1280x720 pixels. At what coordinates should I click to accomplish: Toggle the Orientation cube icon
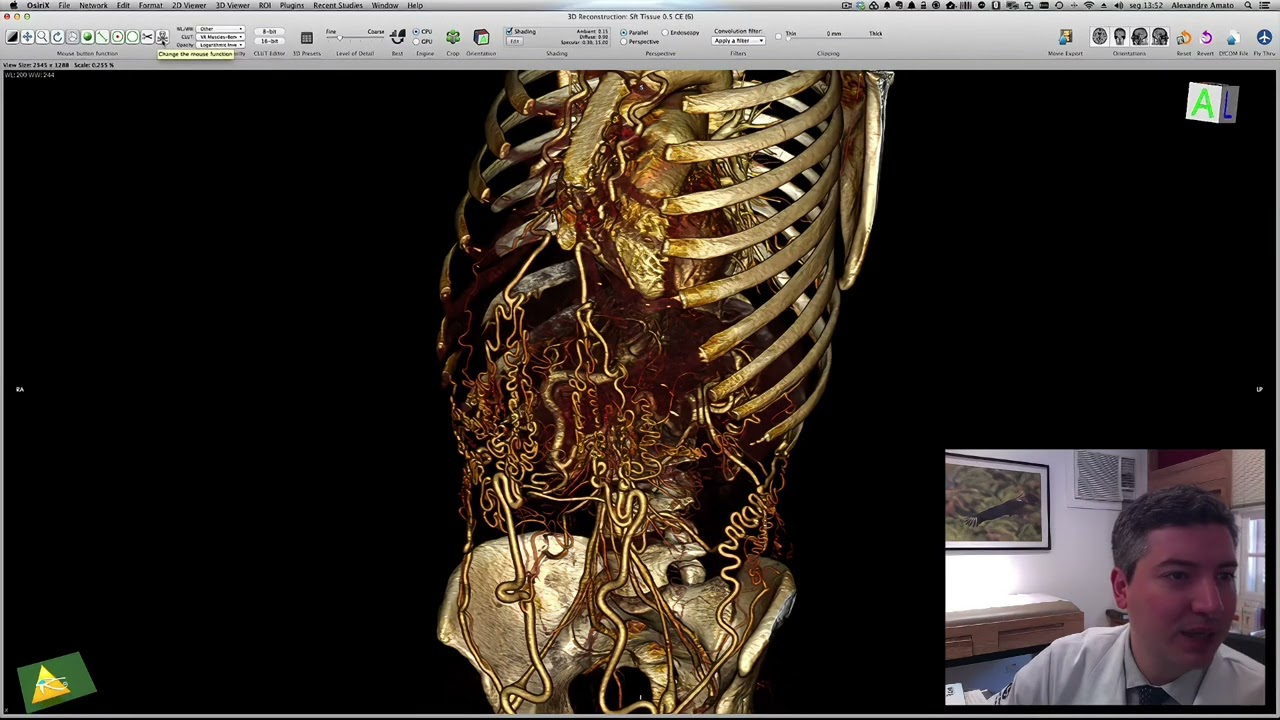click(x=481, y=37)
